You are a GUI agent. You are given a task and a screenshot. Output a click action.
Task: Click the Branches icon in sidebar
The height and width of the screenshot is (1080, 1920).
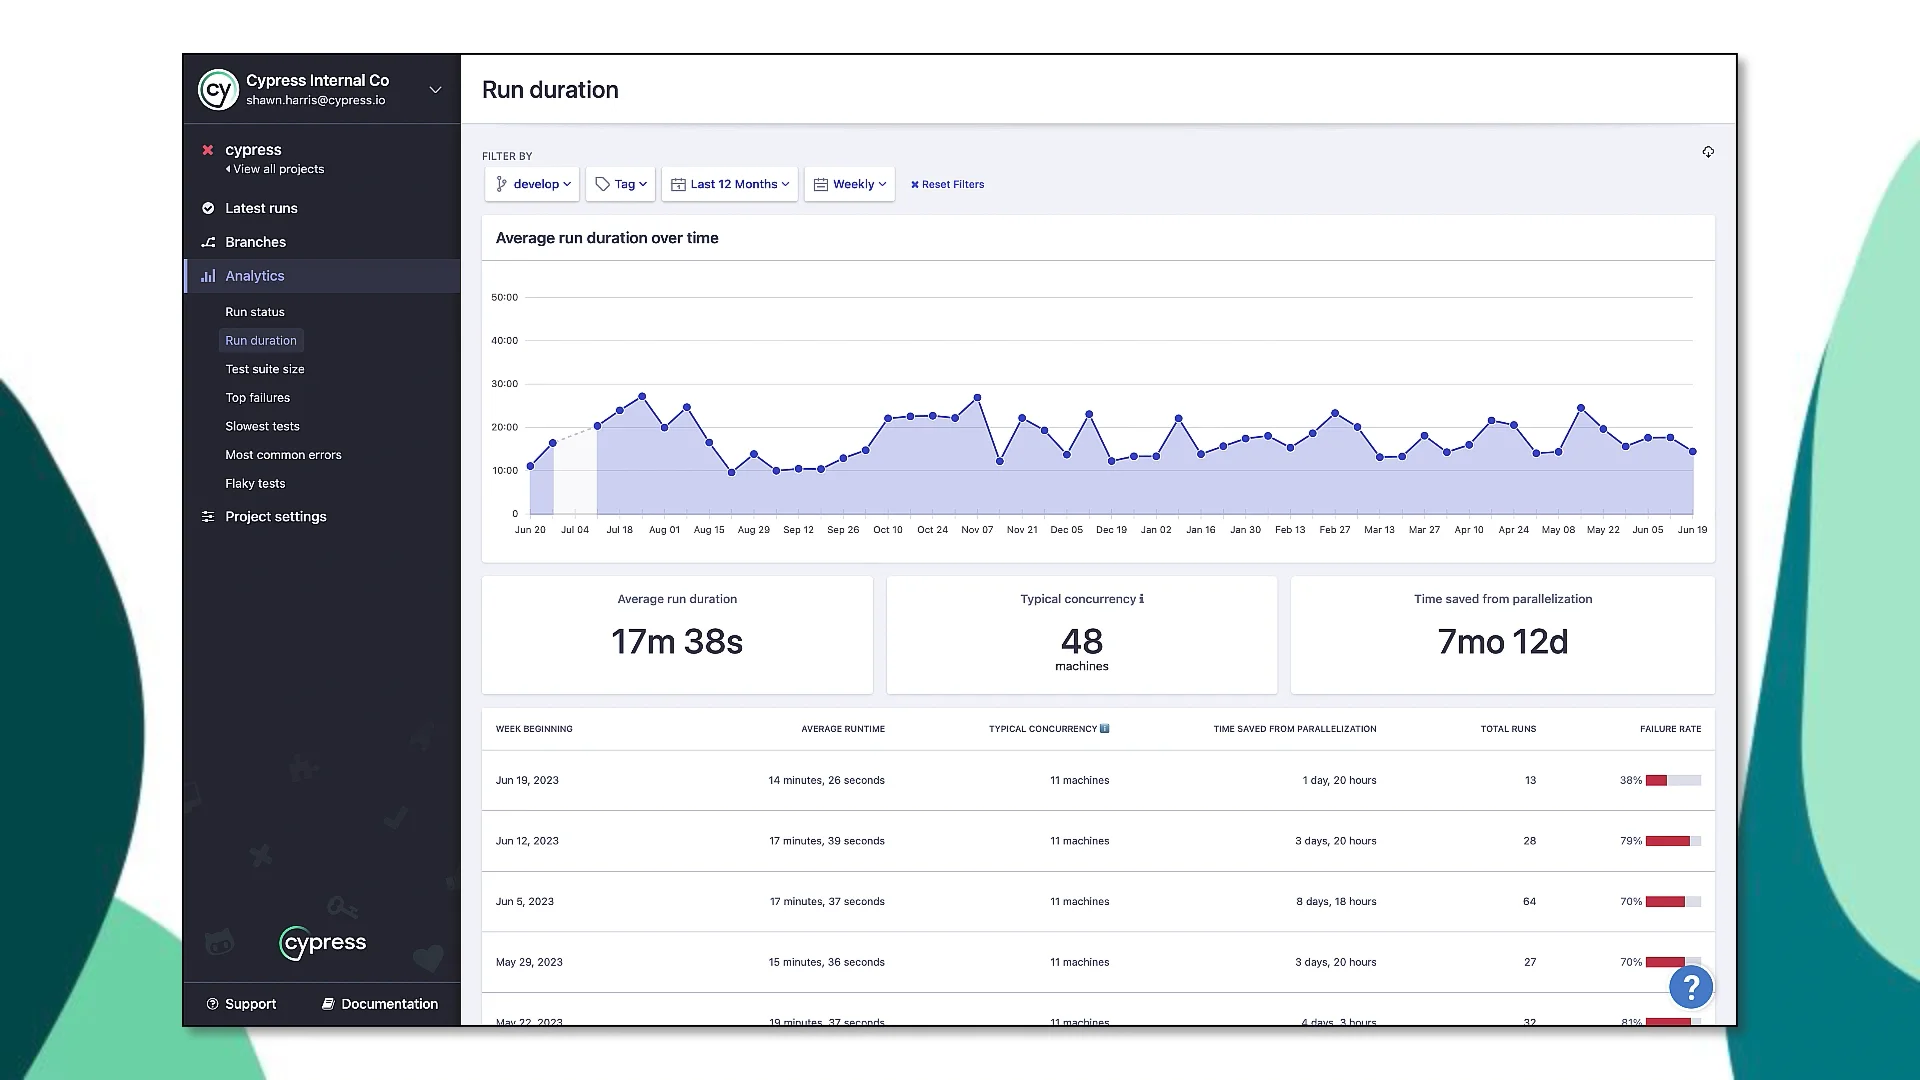point(208,242)
